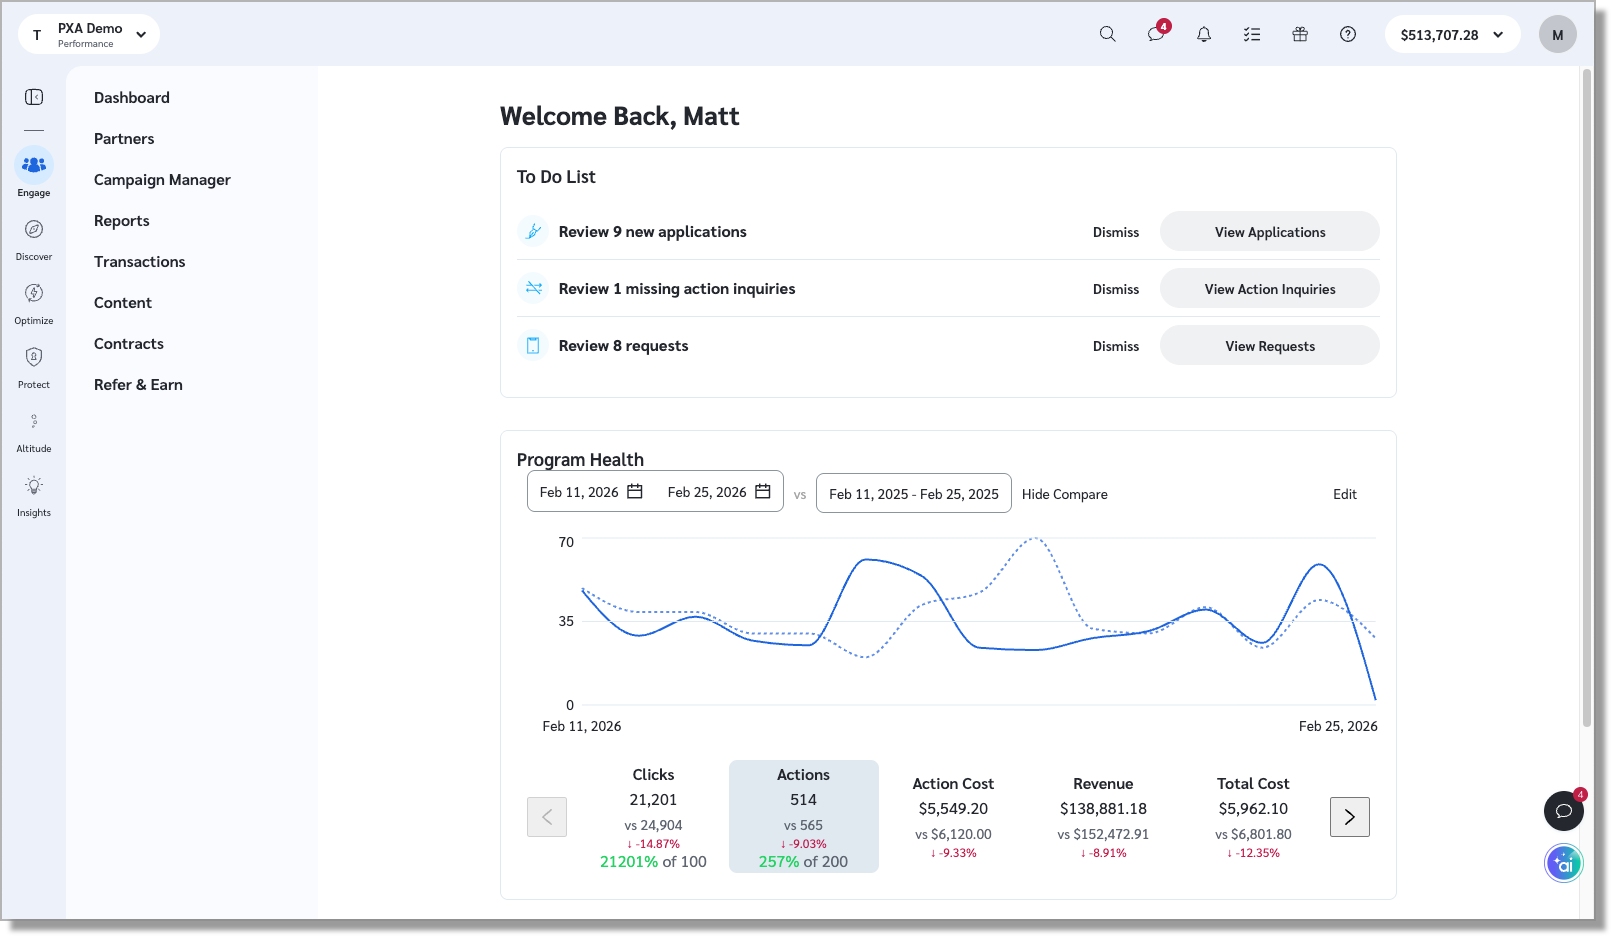Viewport: 1611px width, 936px height.
Task: Open the comparison date range Feb 11, 2025 selector
Action: (x=913, y=494)
